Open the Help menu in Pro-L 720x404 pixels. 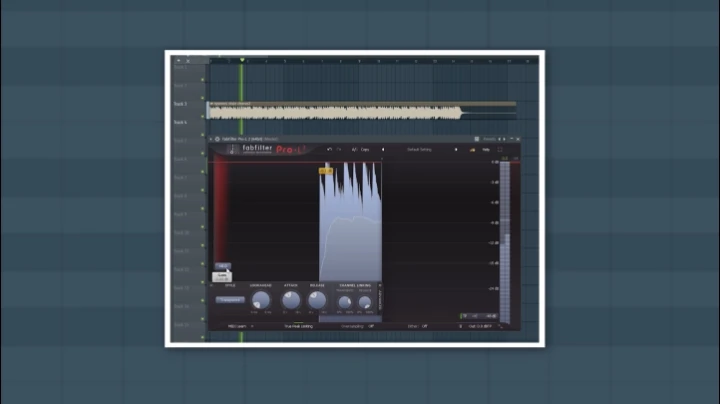486,150
